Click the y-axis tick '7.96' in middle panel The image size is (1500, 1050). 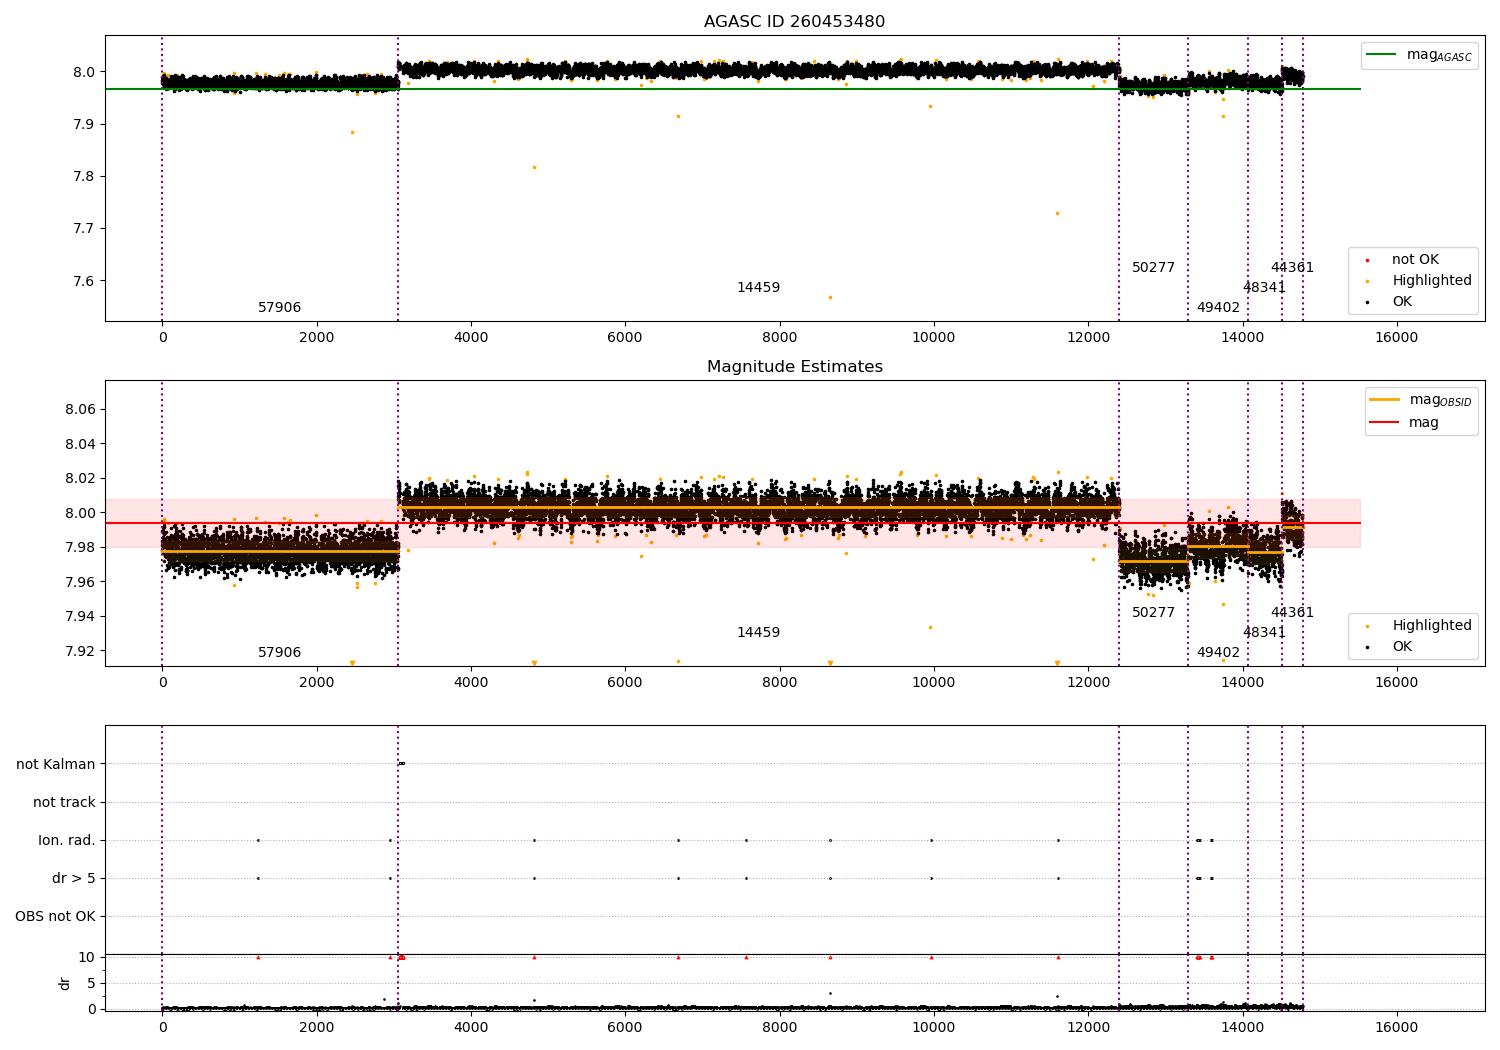pyautogui.click(x=80, y=582)
